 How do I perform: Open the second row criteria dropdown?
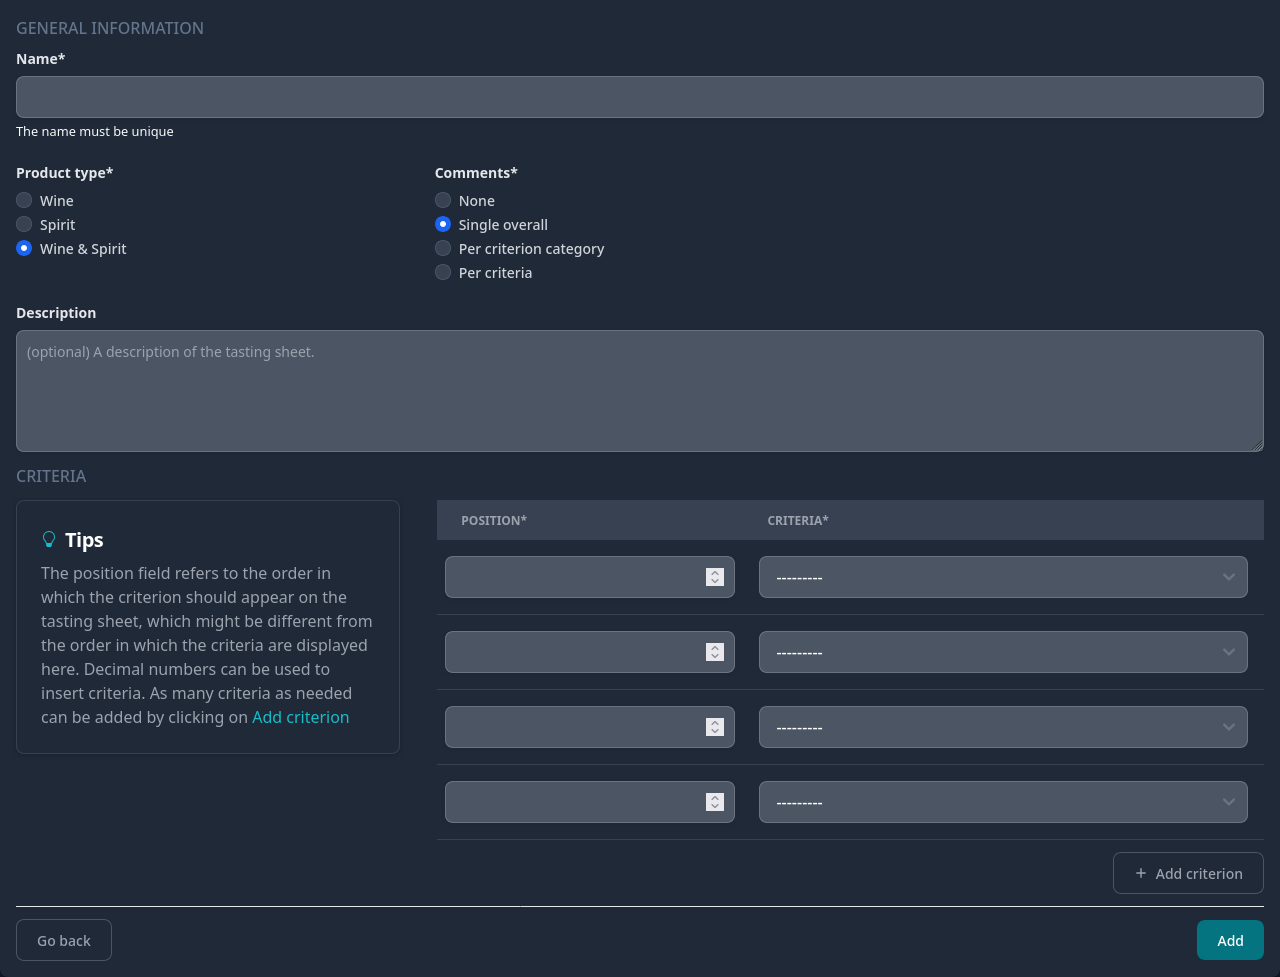point(1003,652)
